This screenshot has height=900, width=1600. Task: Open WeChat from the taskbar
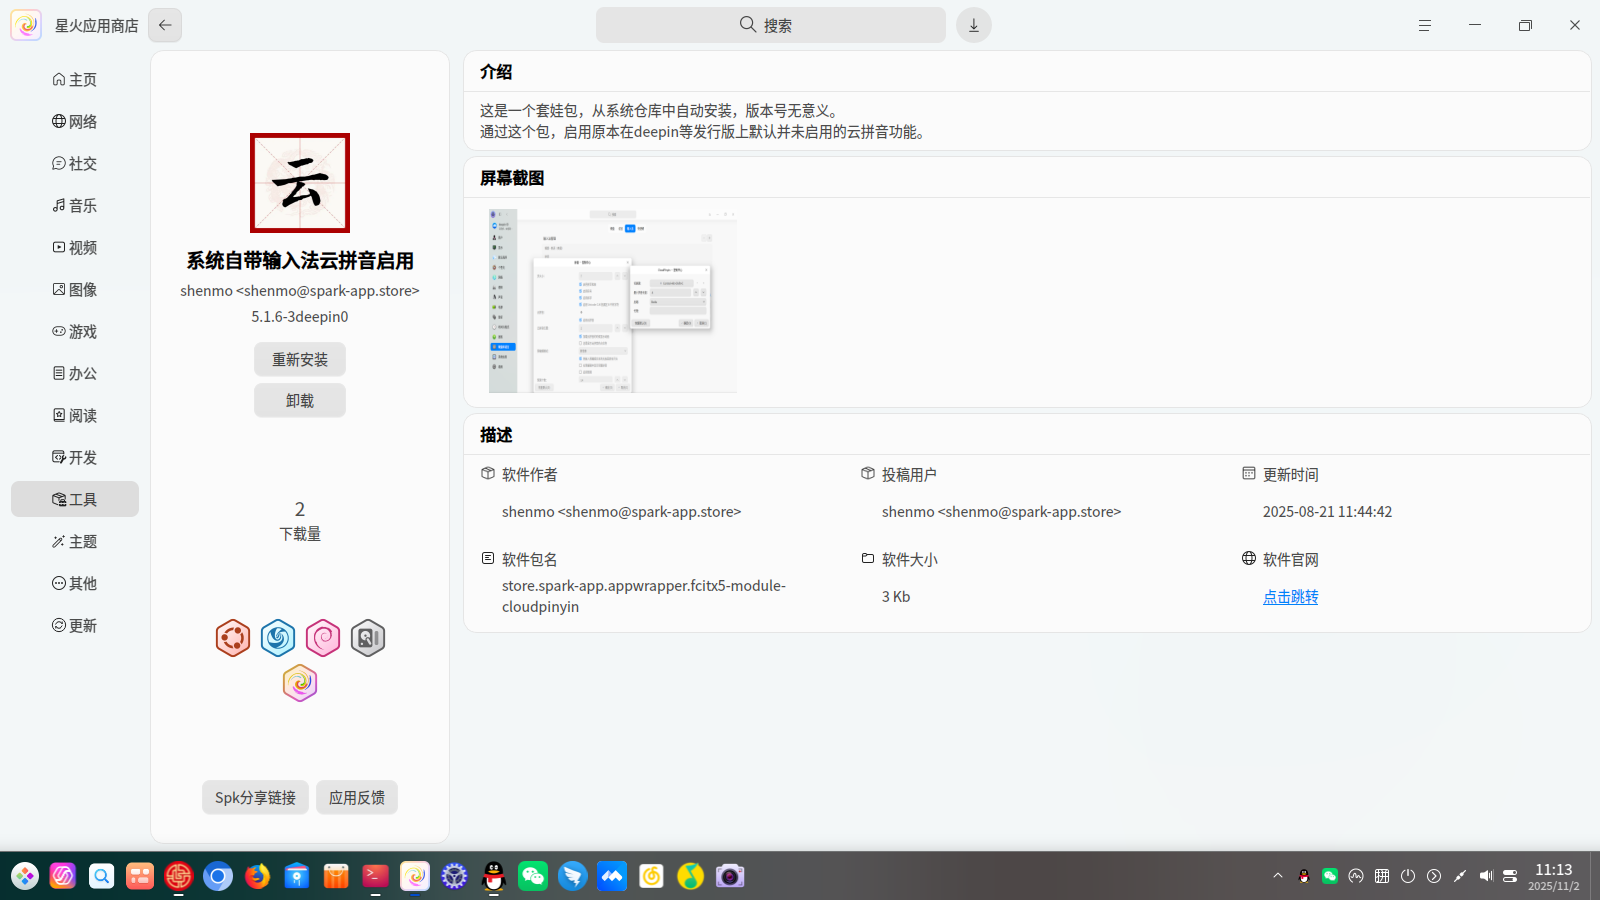[x=533, y=876]
